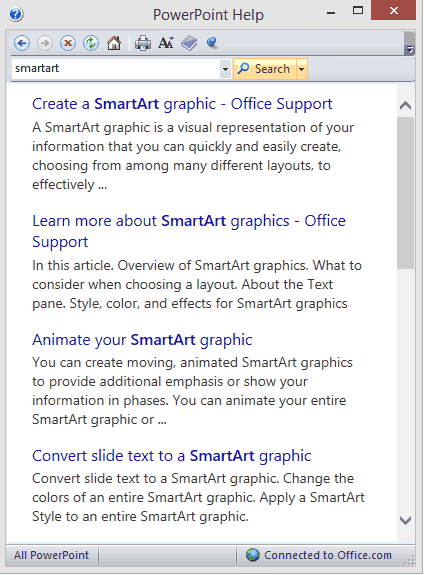Open Convert slide text to SmartArt link
The width and height of the screenshot is (425, 575).
pyautogui.click(x=172, y=456)
